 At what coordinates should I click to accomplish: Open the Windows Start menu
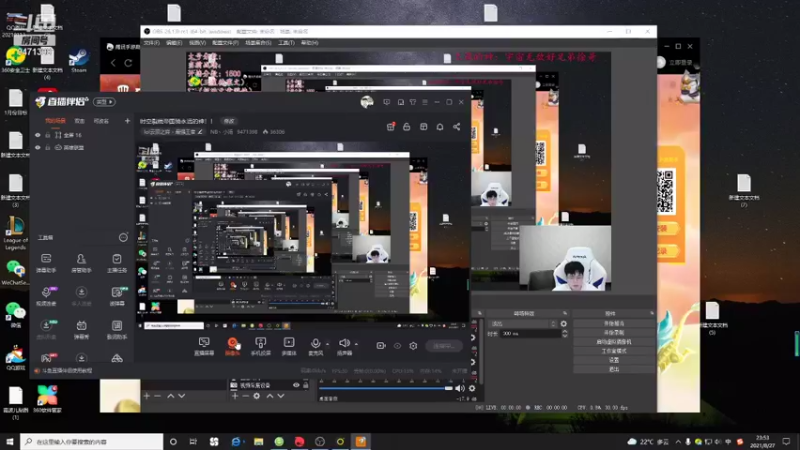10,441
